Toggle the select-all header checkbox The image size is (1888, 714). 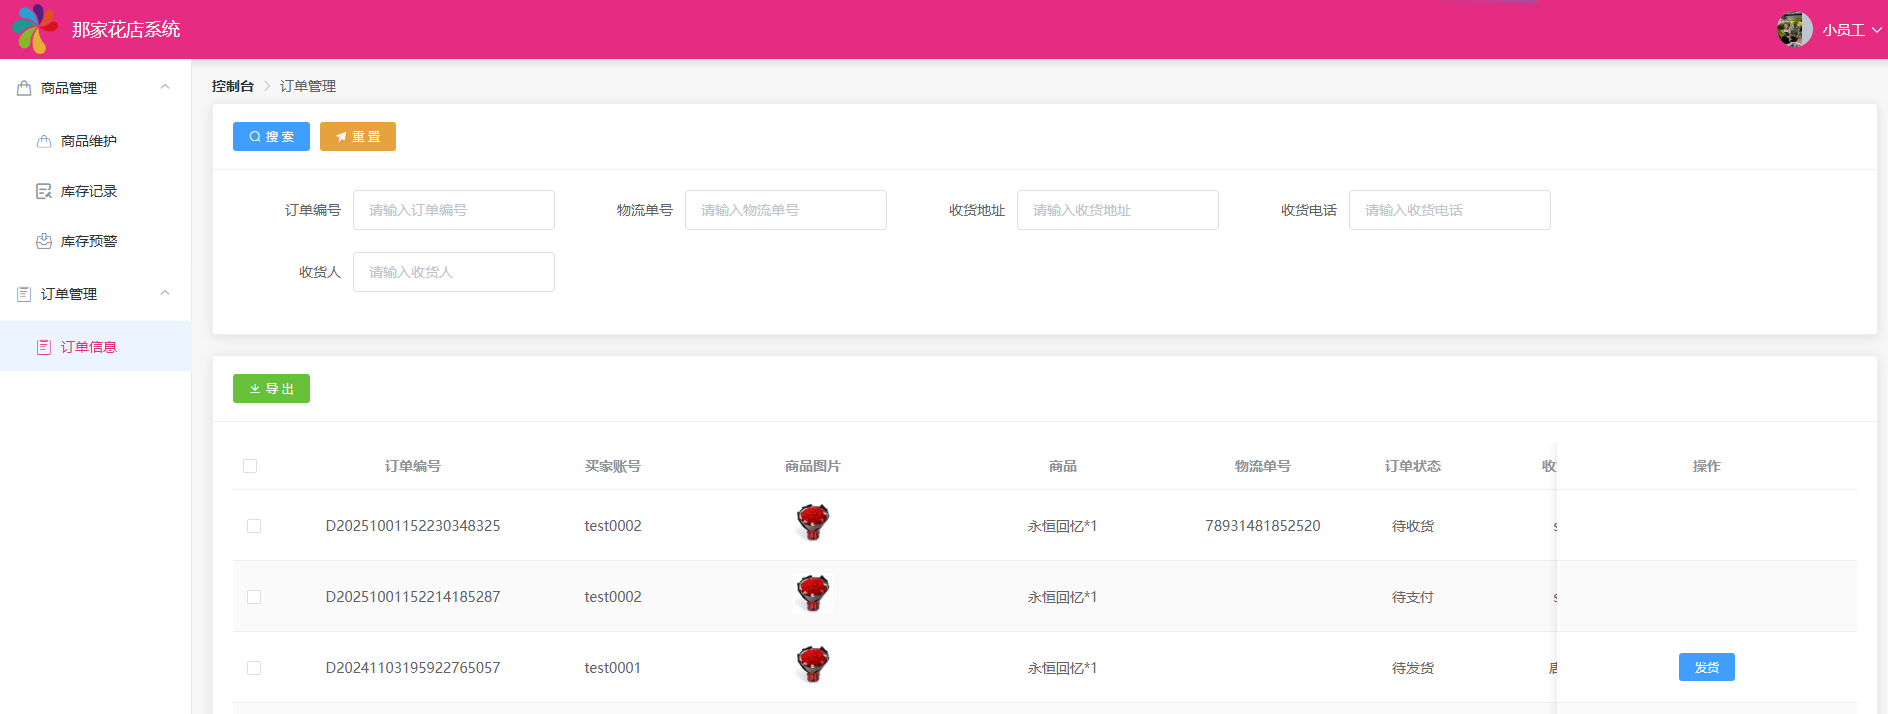pos(250,466)
